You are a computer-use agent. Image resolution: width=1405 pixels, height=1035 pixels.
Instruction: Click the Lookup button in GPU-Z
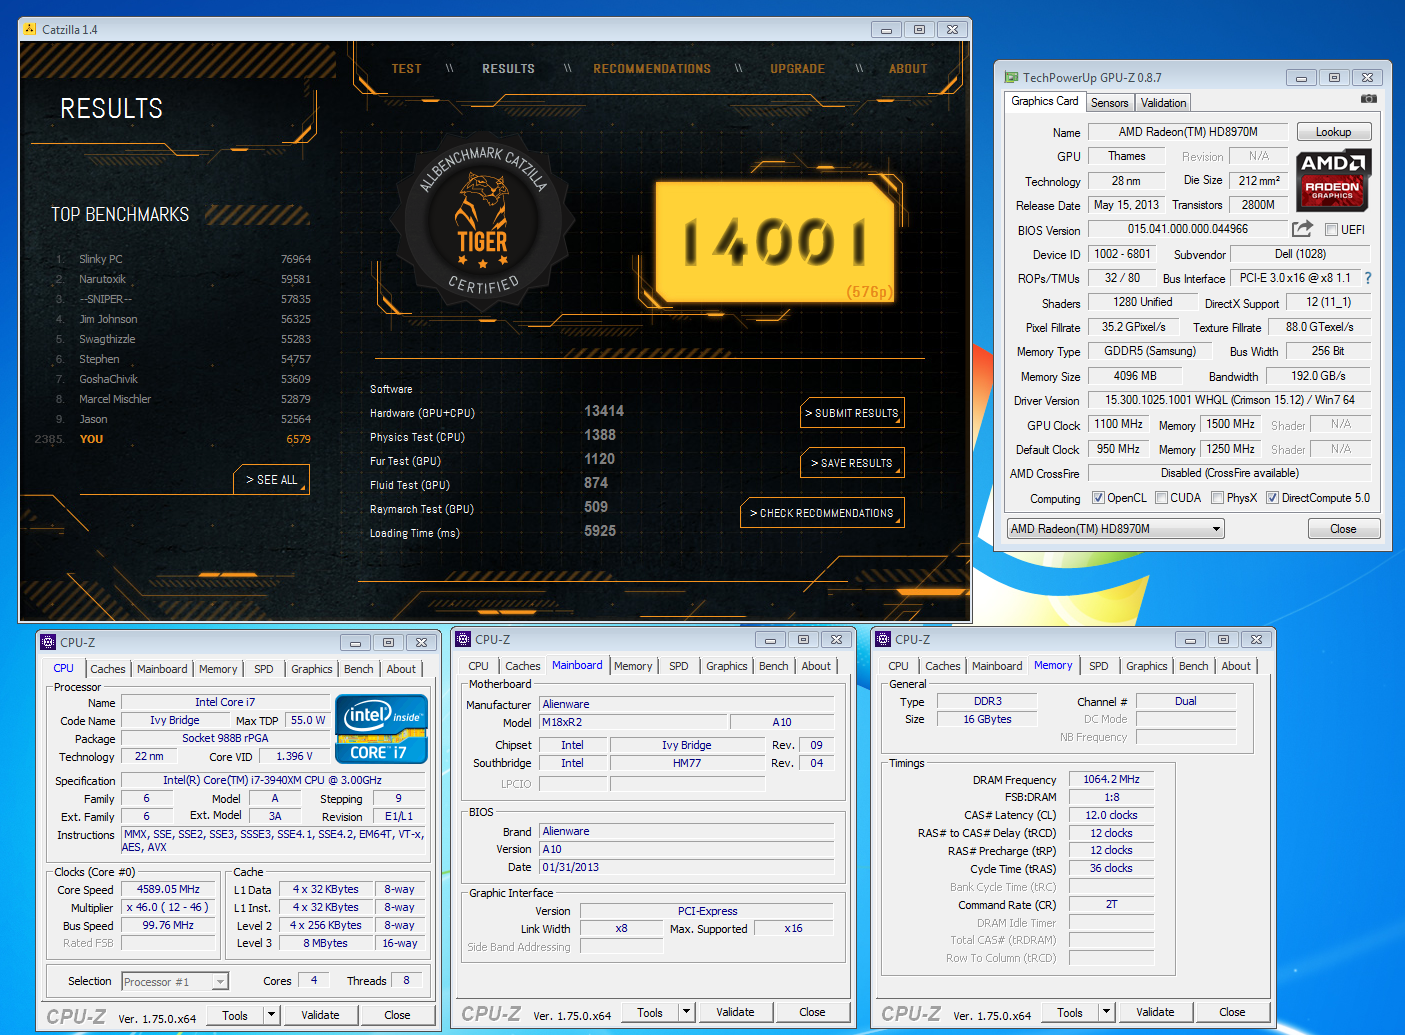[x=1333, y=132]
